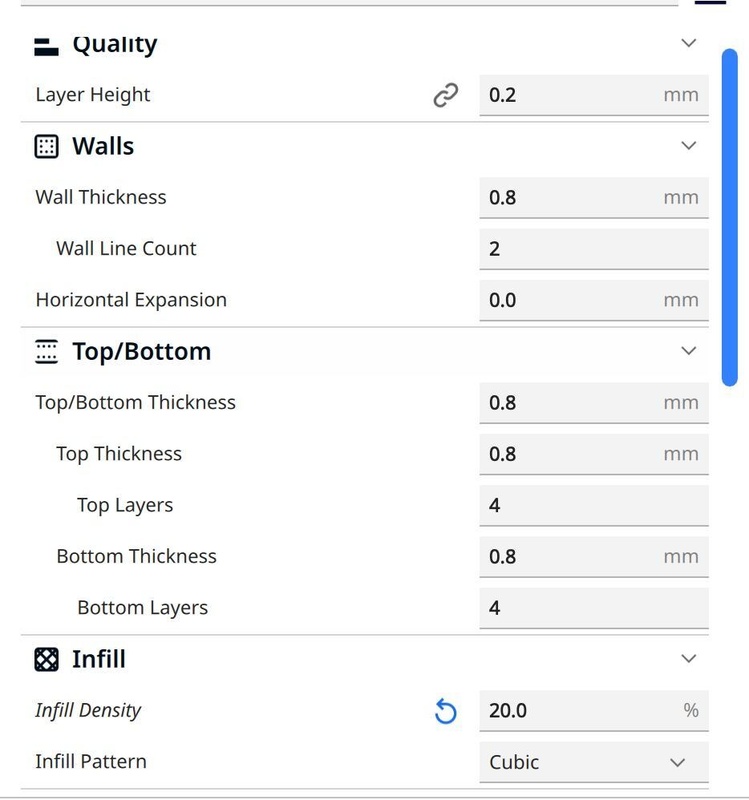The height and width of the screenshot is (800, 749).
Task: Collapse the Walls section chevron
Action: pyautogui.click(x=688, y=146)
